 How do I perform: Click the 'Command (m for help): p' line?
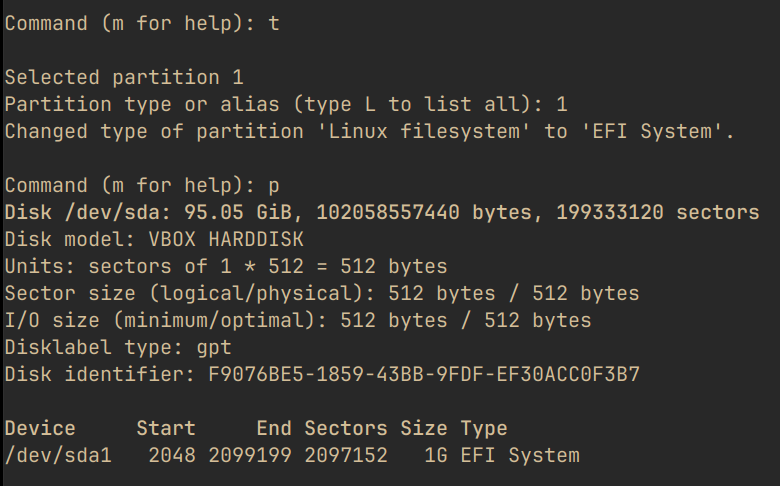tap(142, 185)
